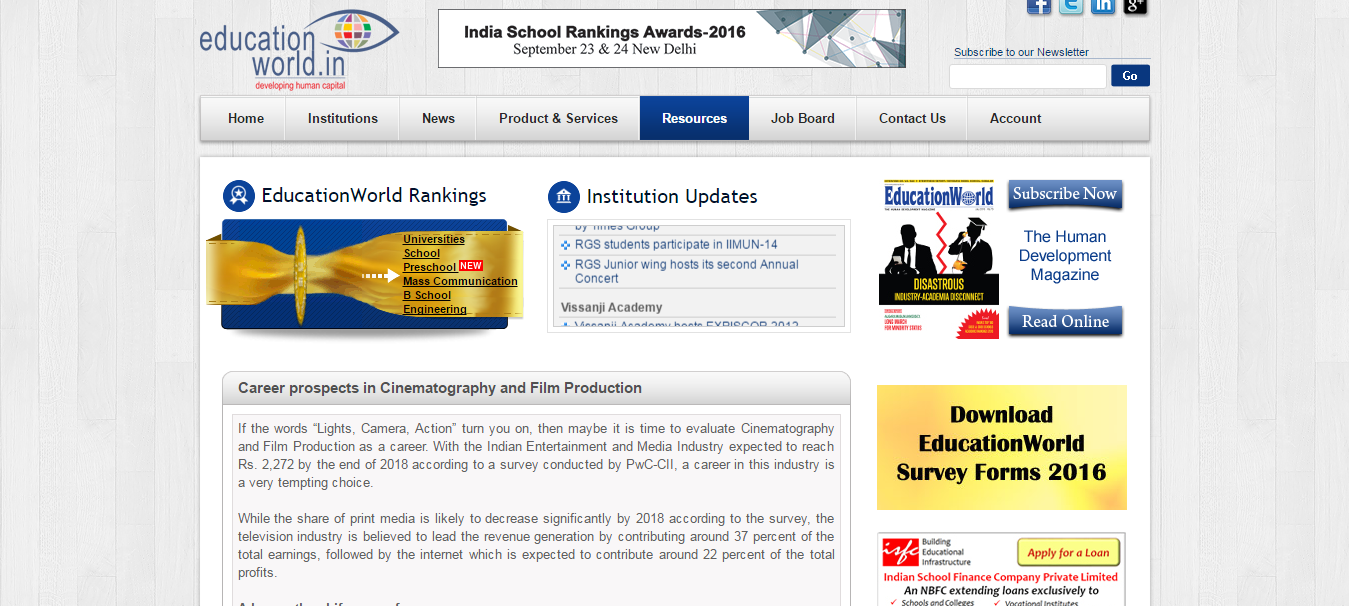
Task: Click the Read Online button
Action: pos(1065,322)
